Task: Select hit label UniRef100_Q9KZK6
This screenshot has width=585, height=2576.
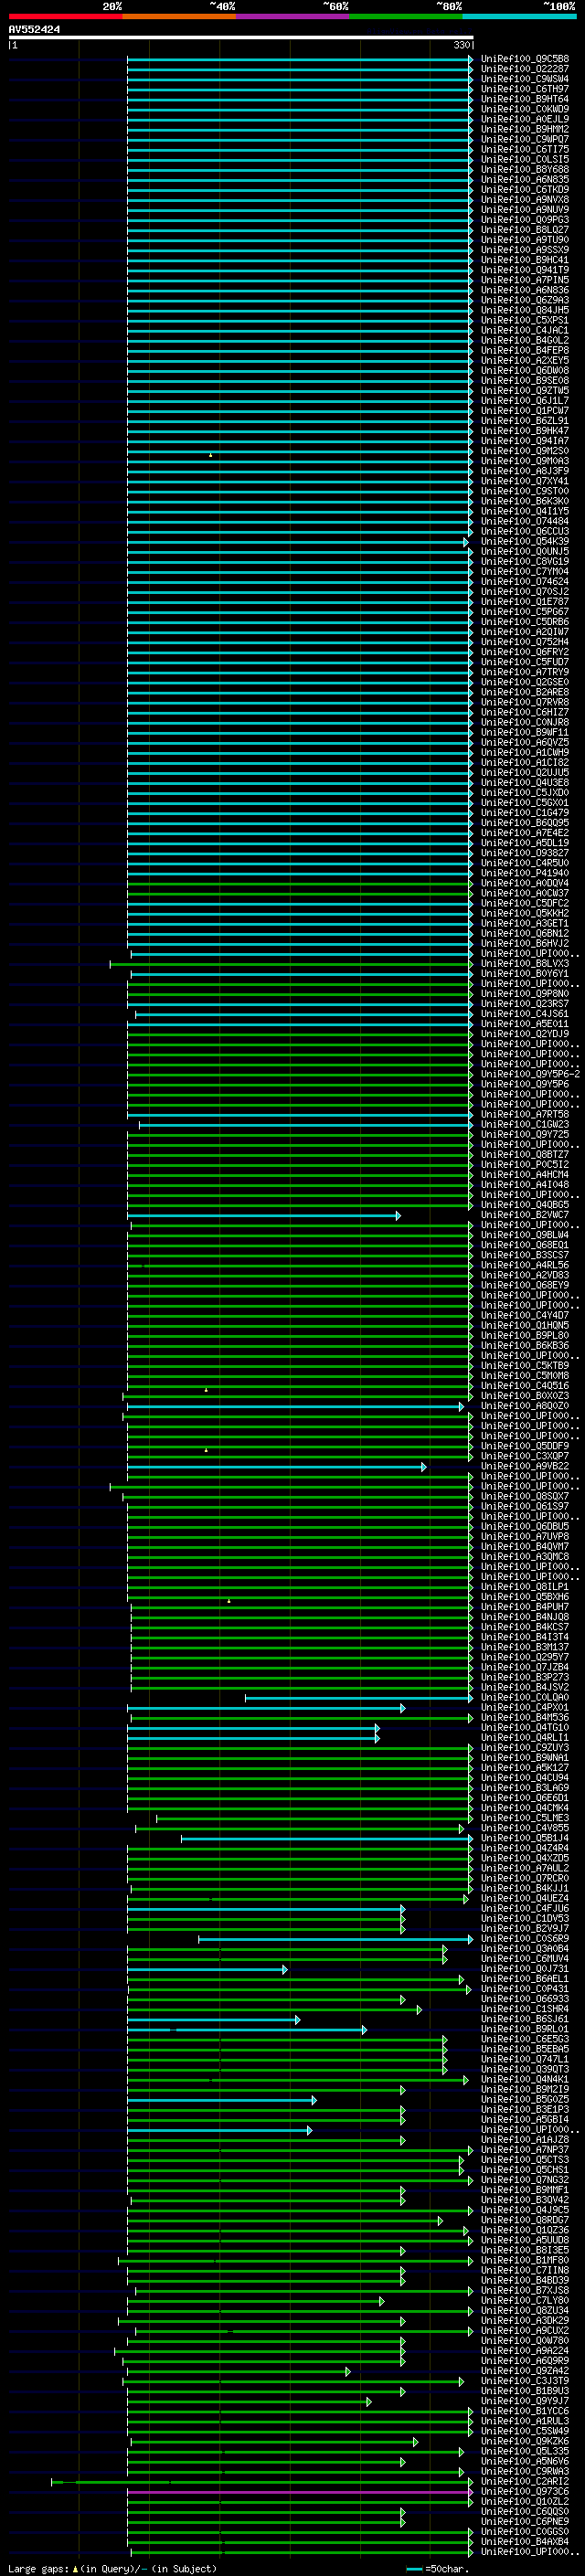Action: (x=524, y=2440)
